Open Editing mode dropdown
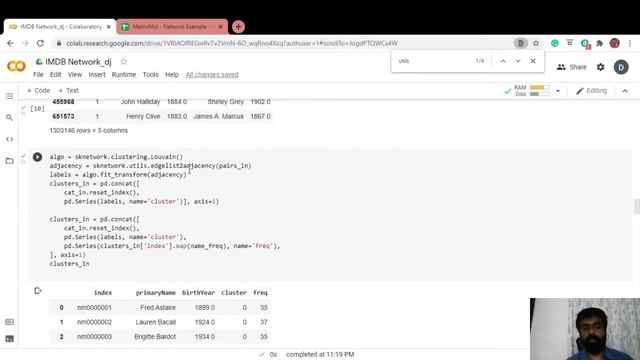The height and width of the screenshot is (360, 640). click(x=591, y=91)
